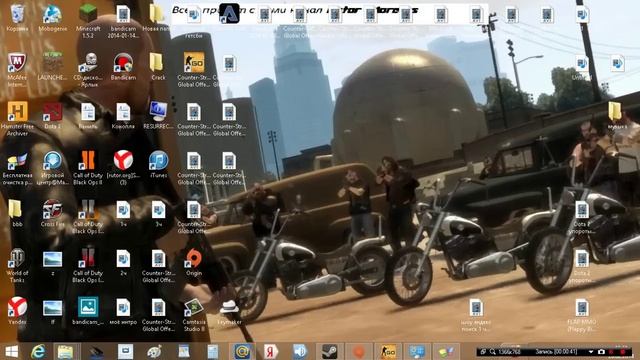This screenshot has width=640, height=360.
Task: Open the bandicam_ image file with teal icon
Action: click(88, 311)
